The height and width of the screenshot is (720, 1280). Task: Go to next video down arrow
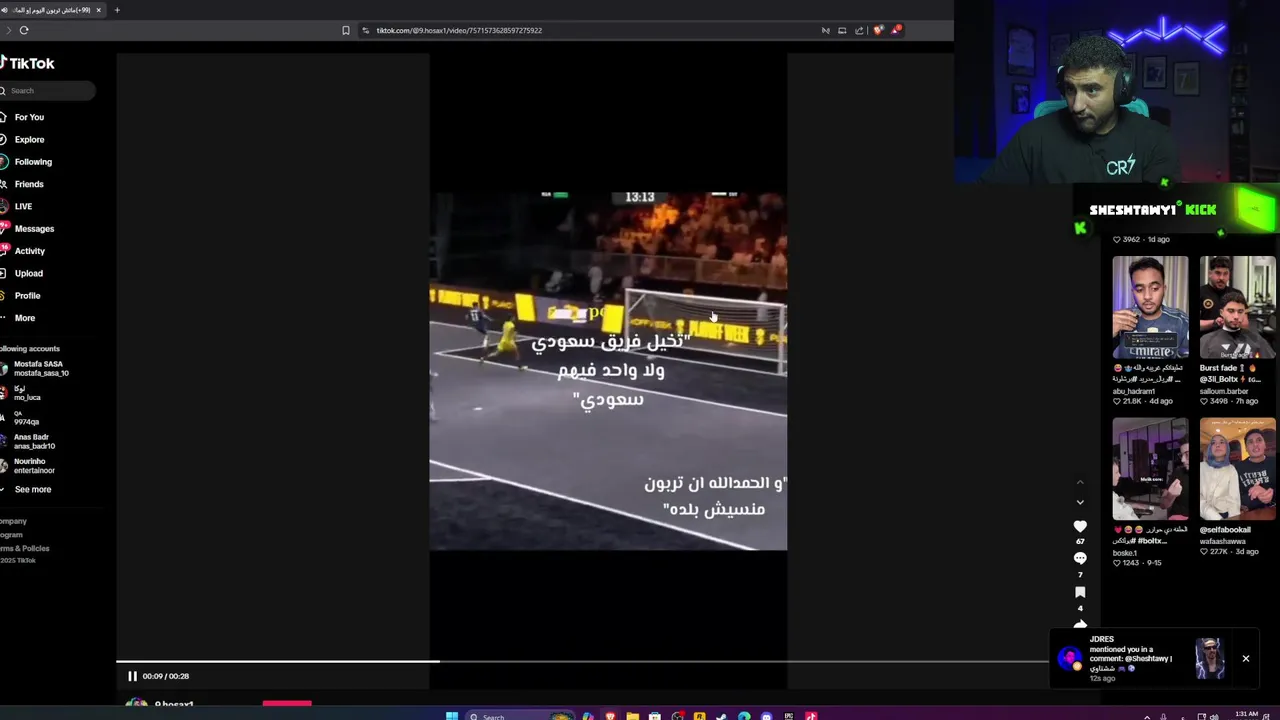point(1080,502)
